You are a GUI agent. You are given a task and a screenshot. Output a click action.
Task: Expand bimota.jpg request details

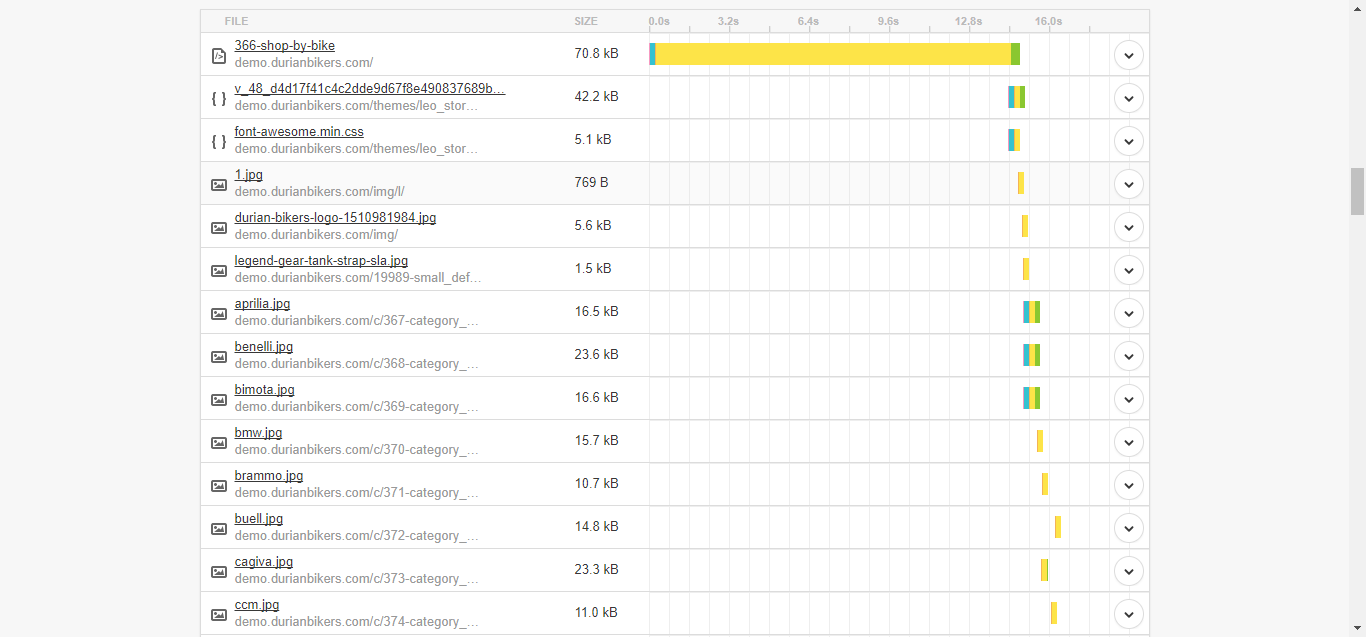pos(1128,399)
